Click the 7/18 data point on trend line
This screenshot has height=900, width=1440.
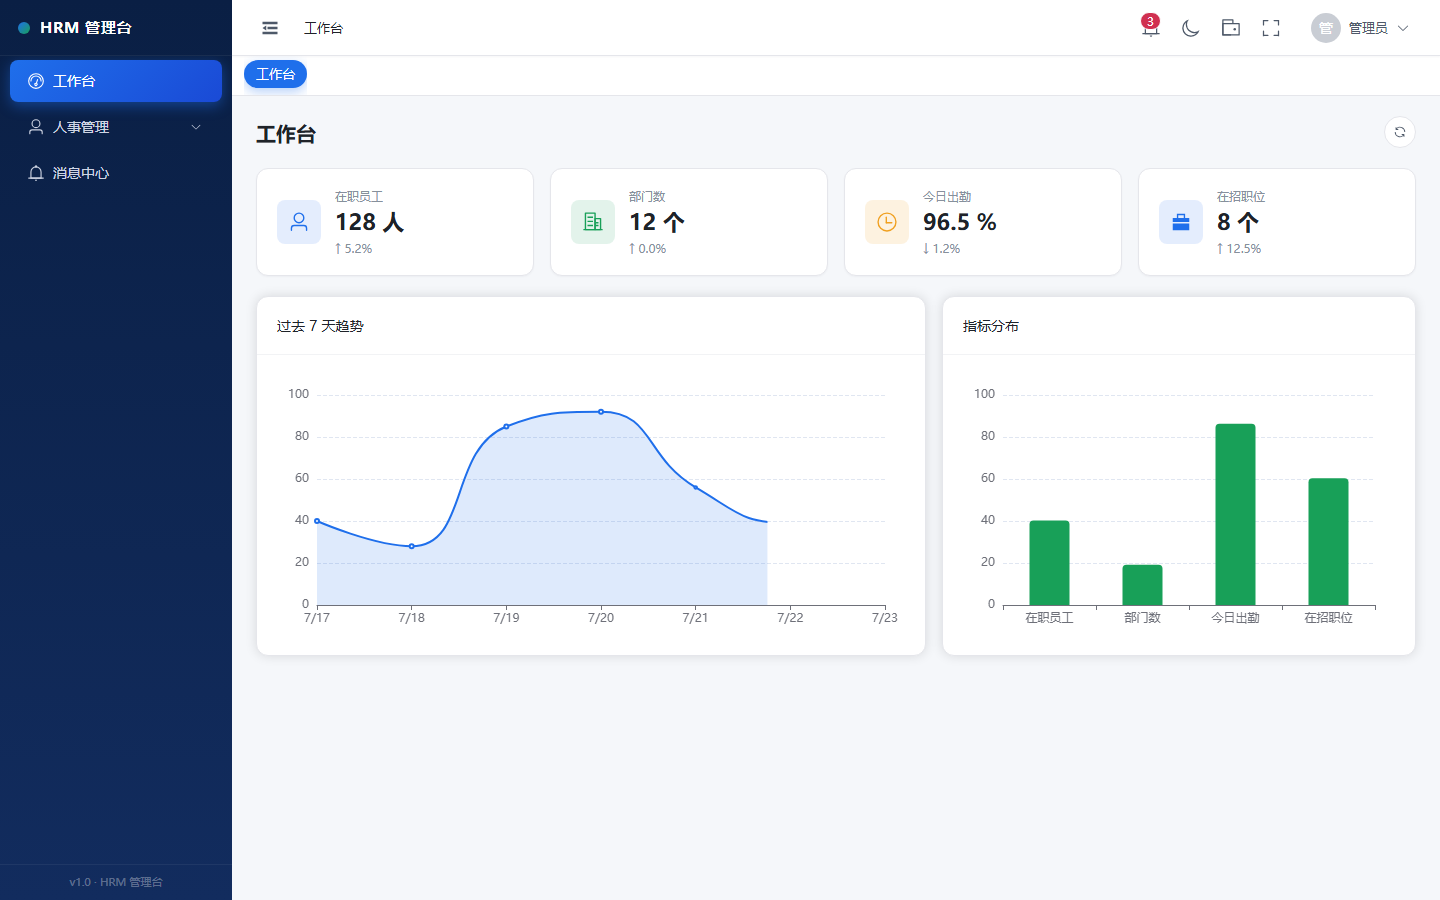point(412,546)
